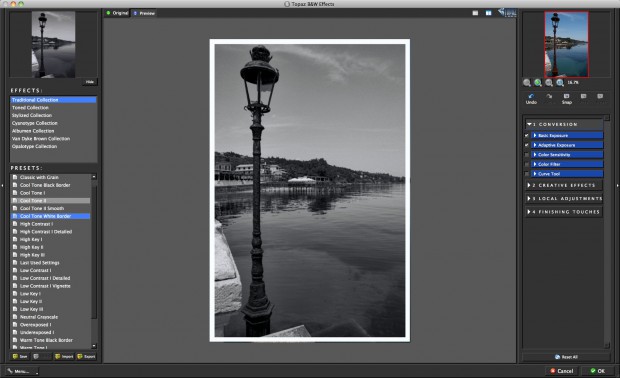Click presets list scrollbar up arrow

tap(94, 177)
